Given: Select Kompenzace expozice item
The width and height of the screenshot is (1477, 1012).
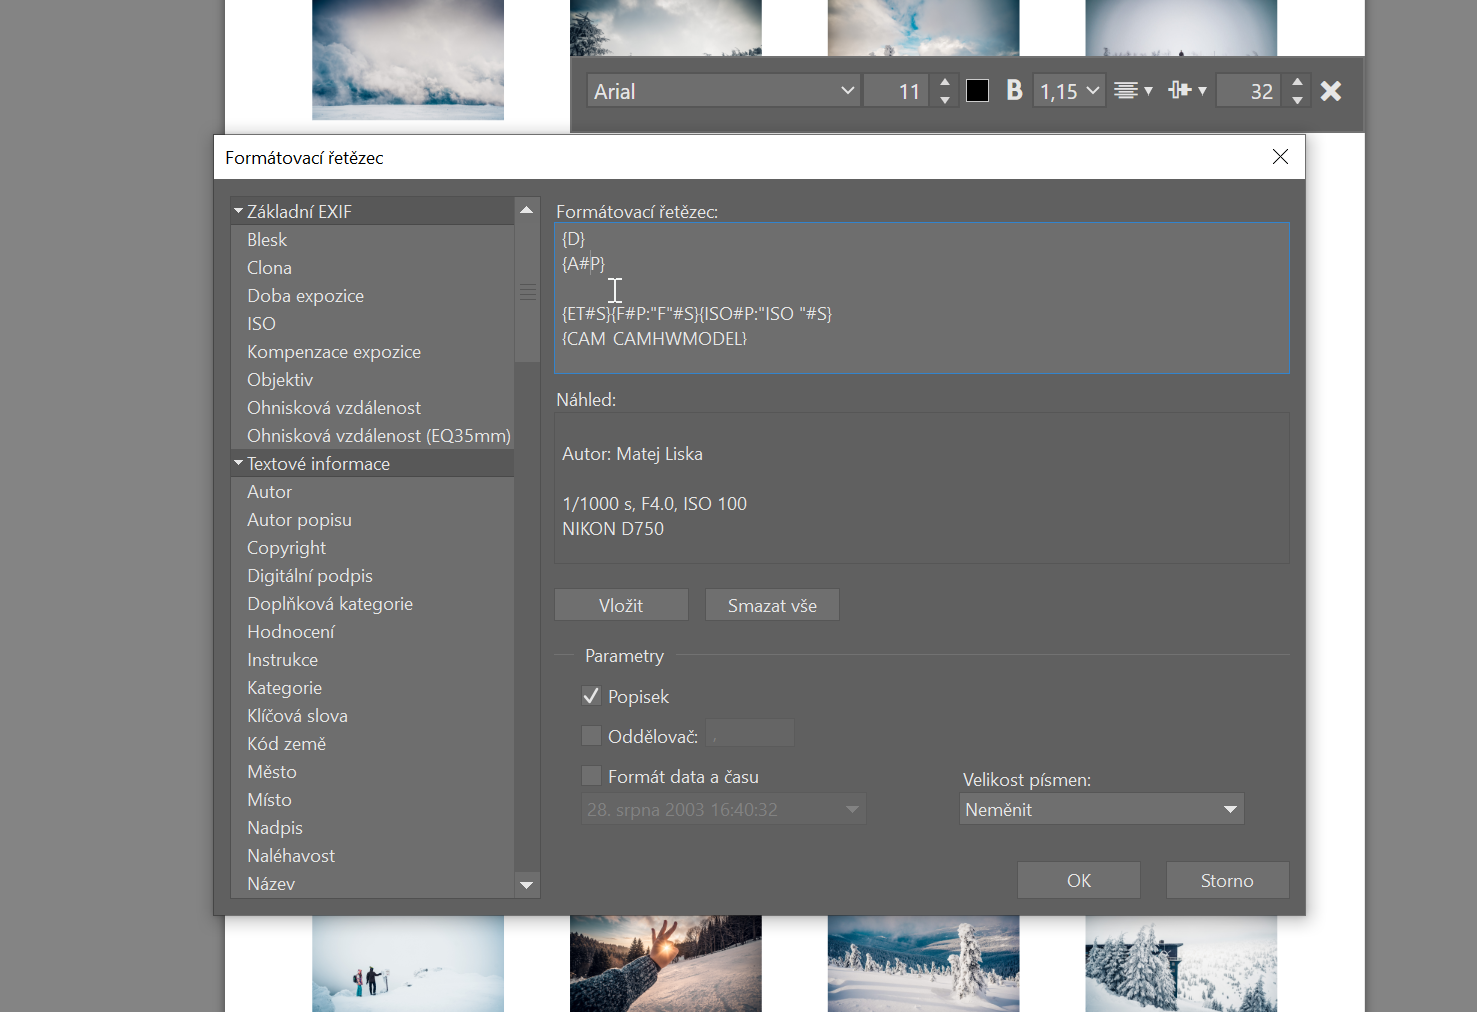Looking at the screenshot, I should pyautogui.click(x=372, y=352).
